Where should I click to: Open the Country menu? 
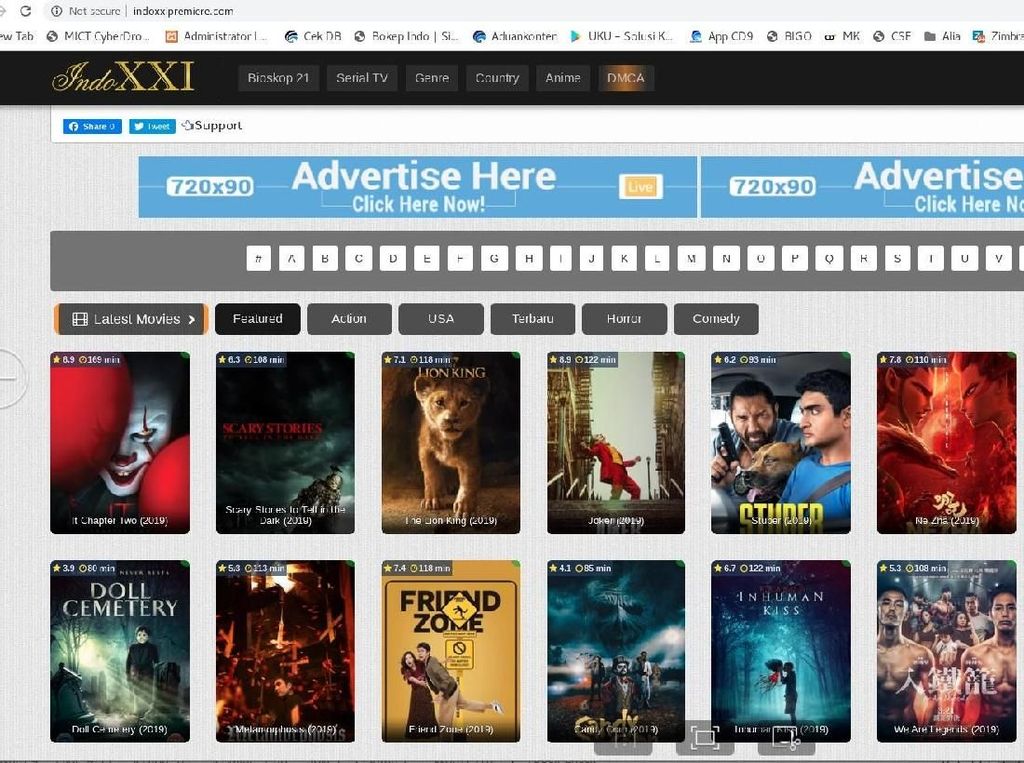coord(497,78)
